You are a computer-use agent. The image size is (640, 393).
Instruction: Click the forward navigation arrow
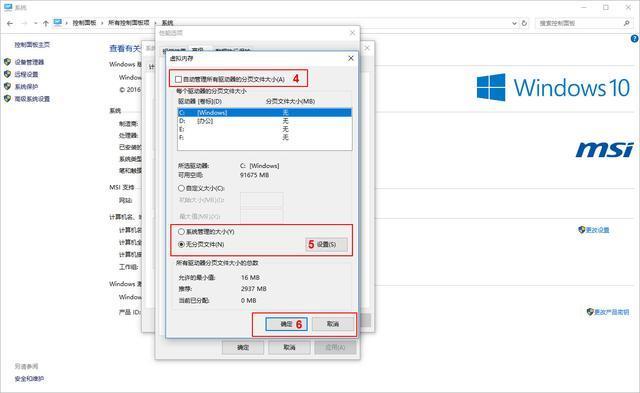coord(24,23)
